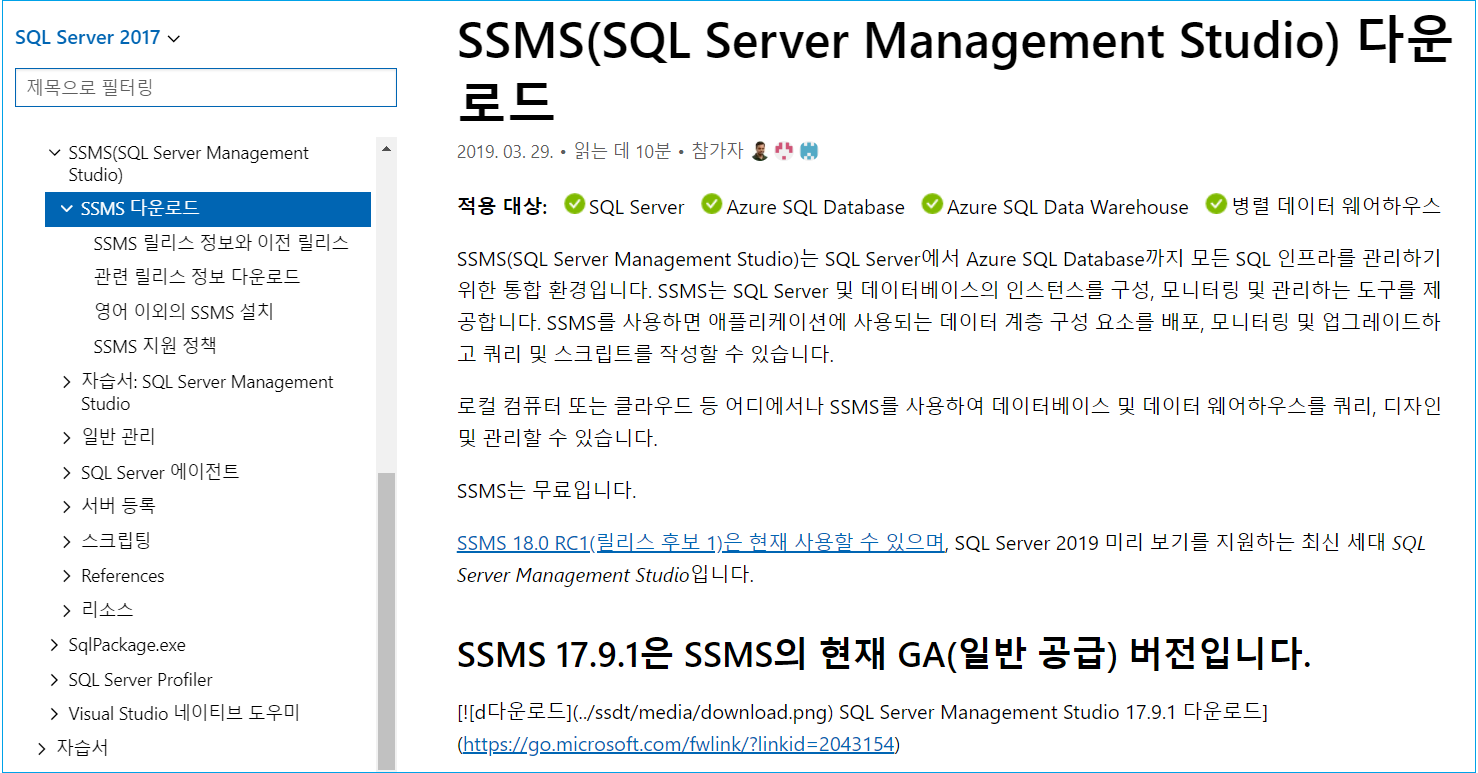This screenshot has height=773, width=1478.
Task: Open SSMS 릴리스 정보와 이전 릴리스
Action: click(x=221, y=243)
